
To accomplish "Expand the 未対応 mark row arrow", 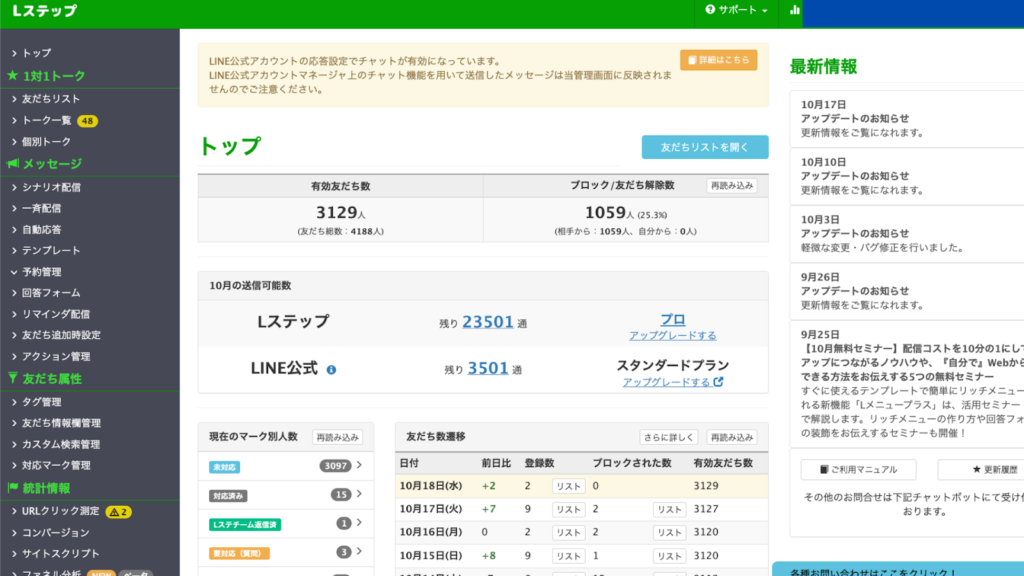I will pyautogui.click(x=359, y=465).
